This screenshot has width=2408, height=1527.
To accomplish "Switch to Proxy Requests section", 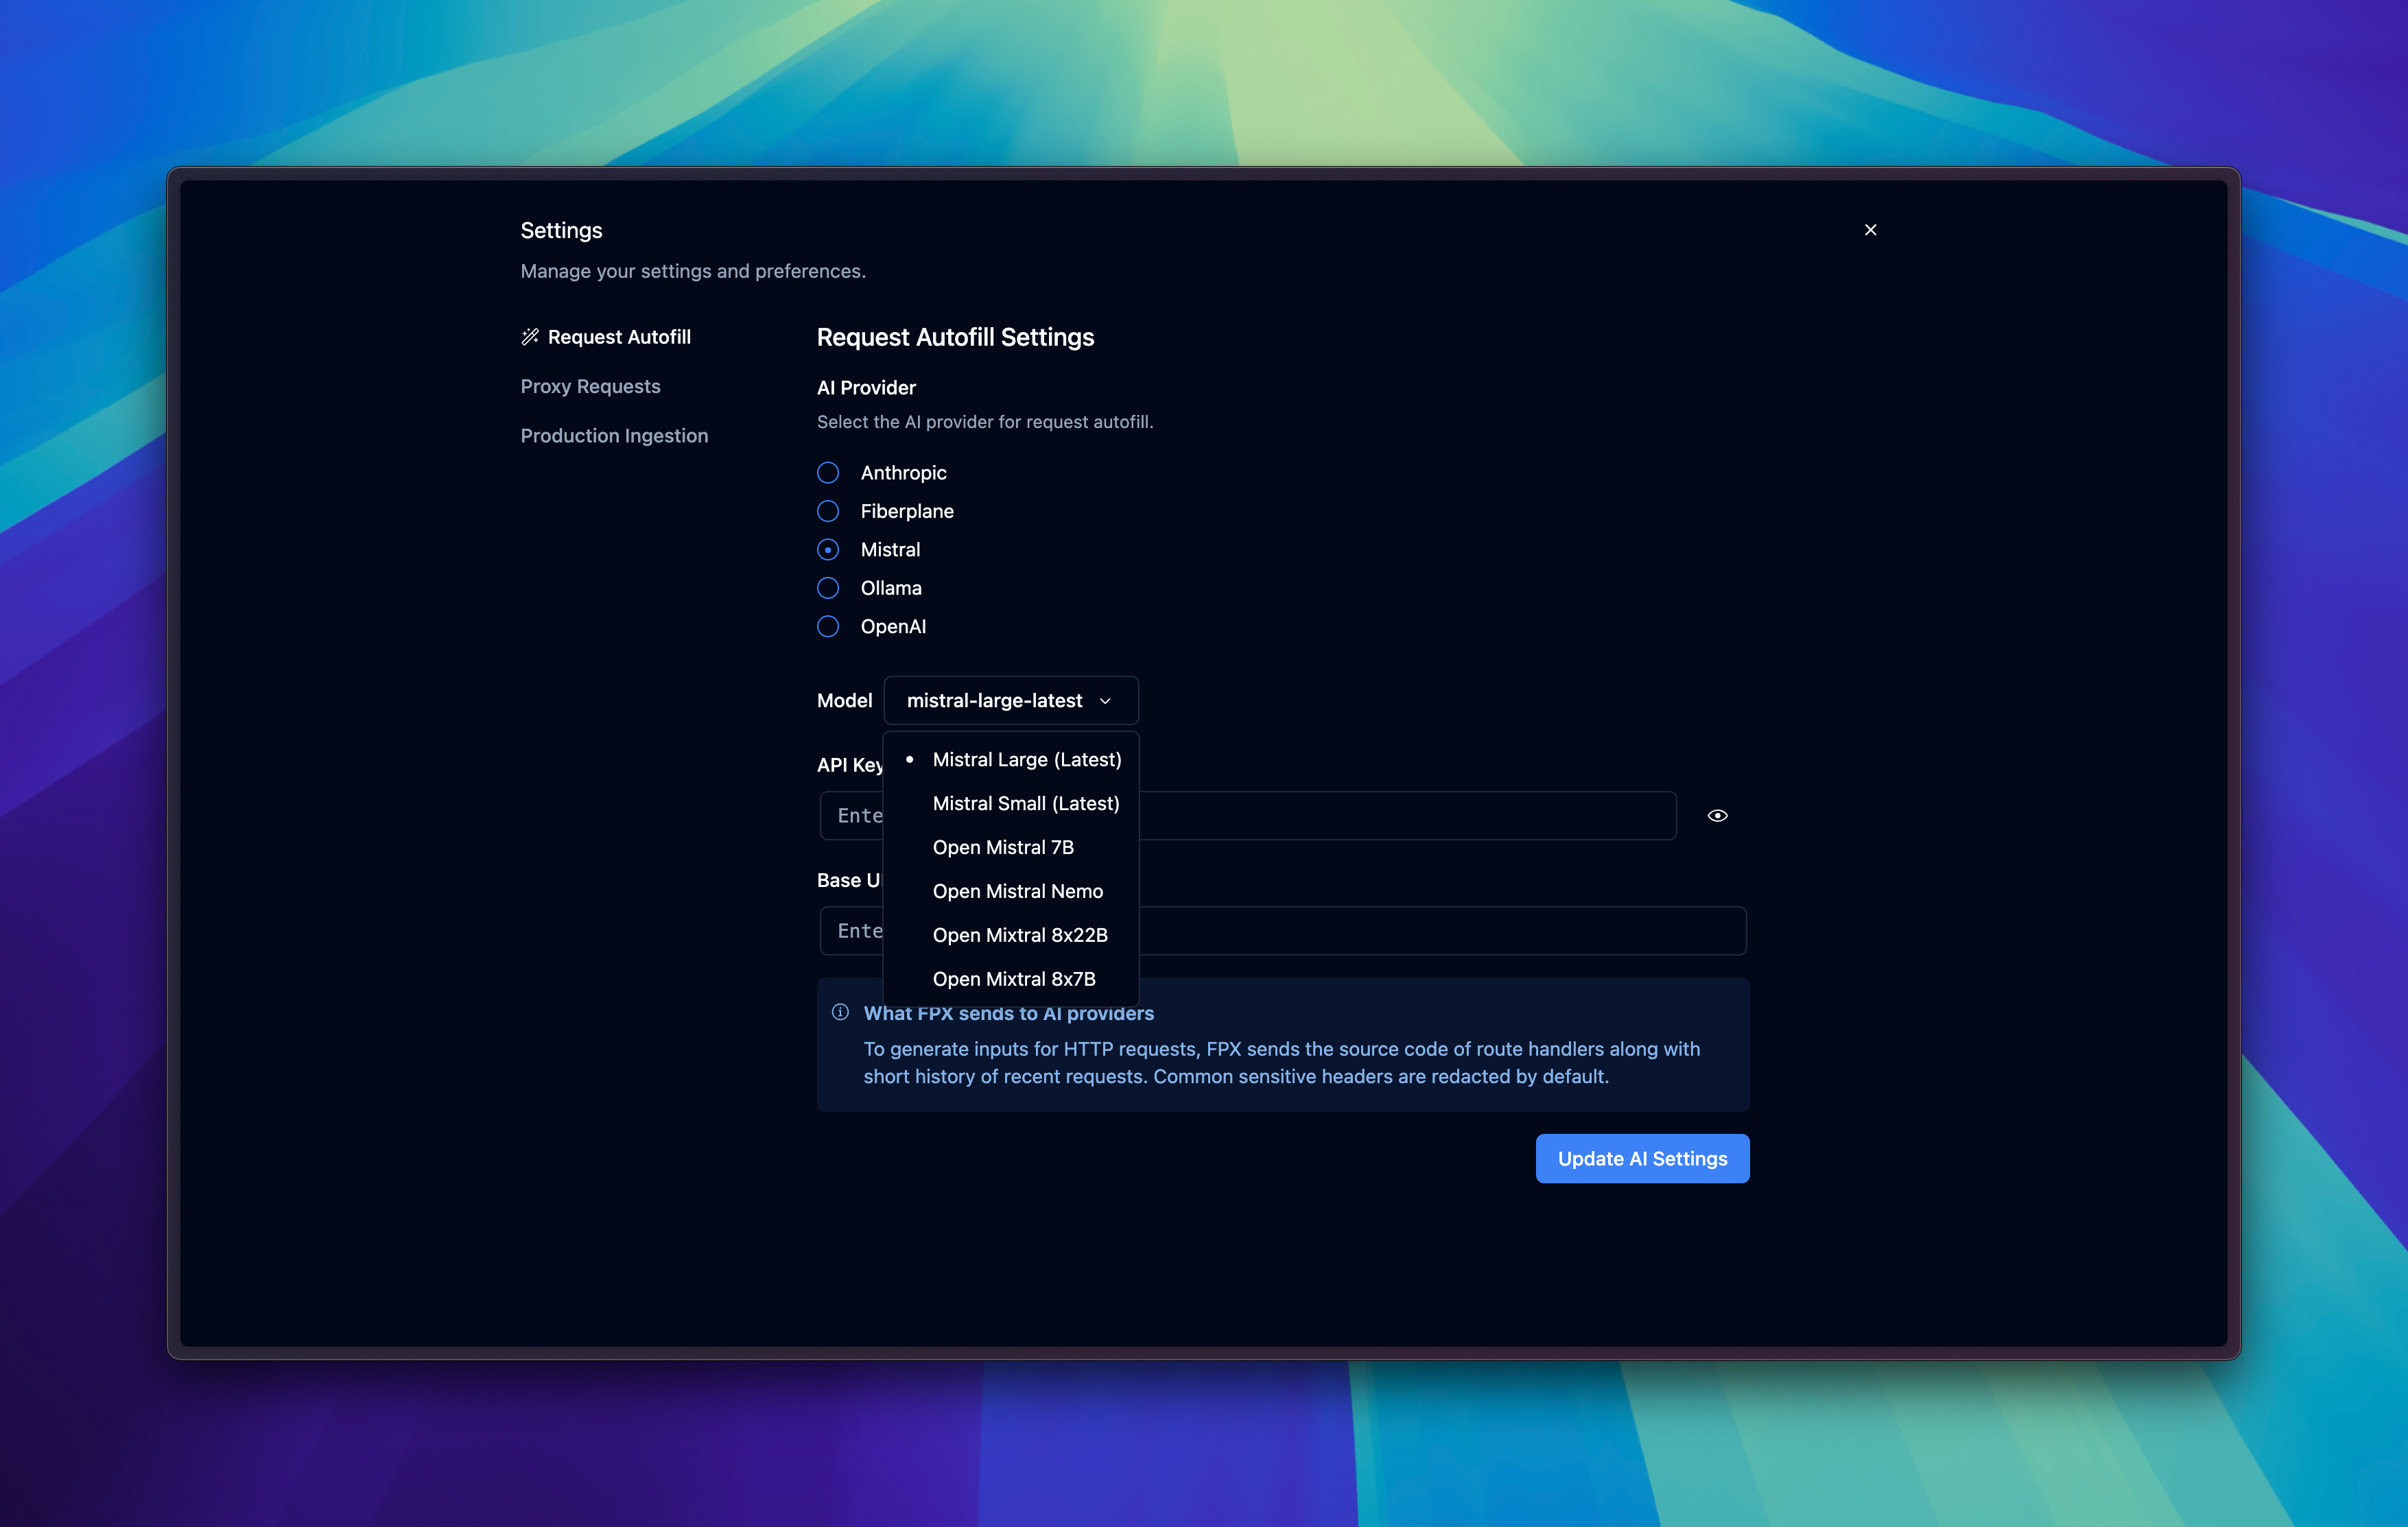I will (x=590, y=386).
